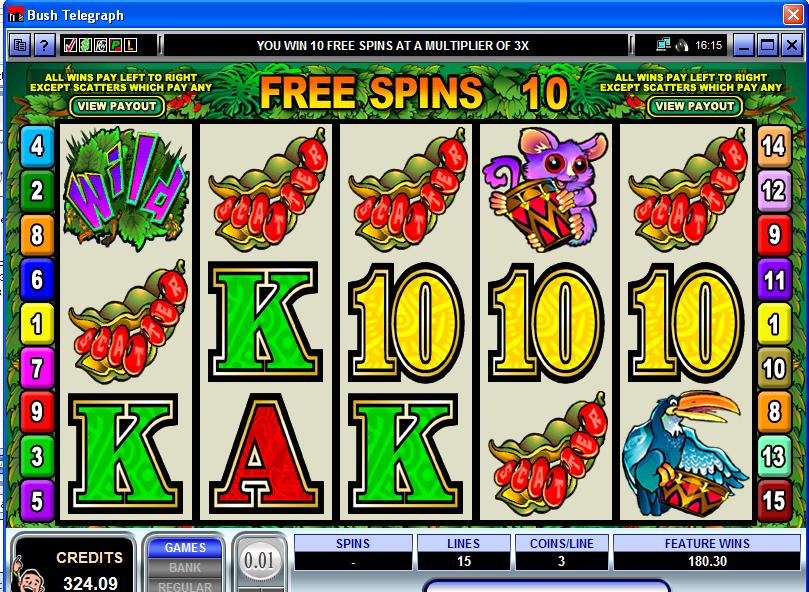Click the purple bushbaby drum symbol

point(546,189)
